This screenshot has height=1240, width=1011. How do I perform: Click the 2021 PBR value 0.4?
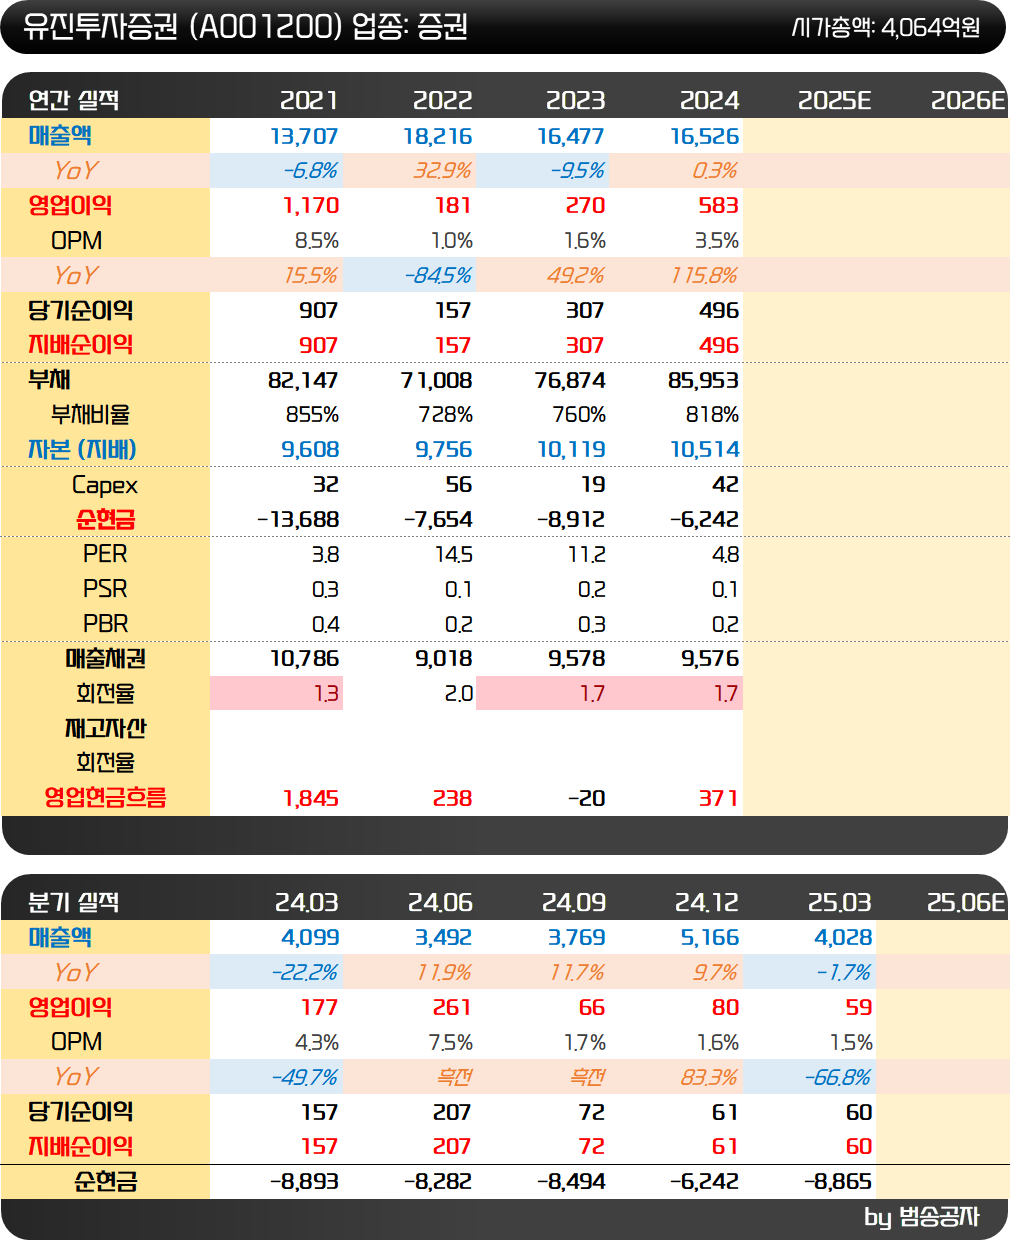point(326,624)
